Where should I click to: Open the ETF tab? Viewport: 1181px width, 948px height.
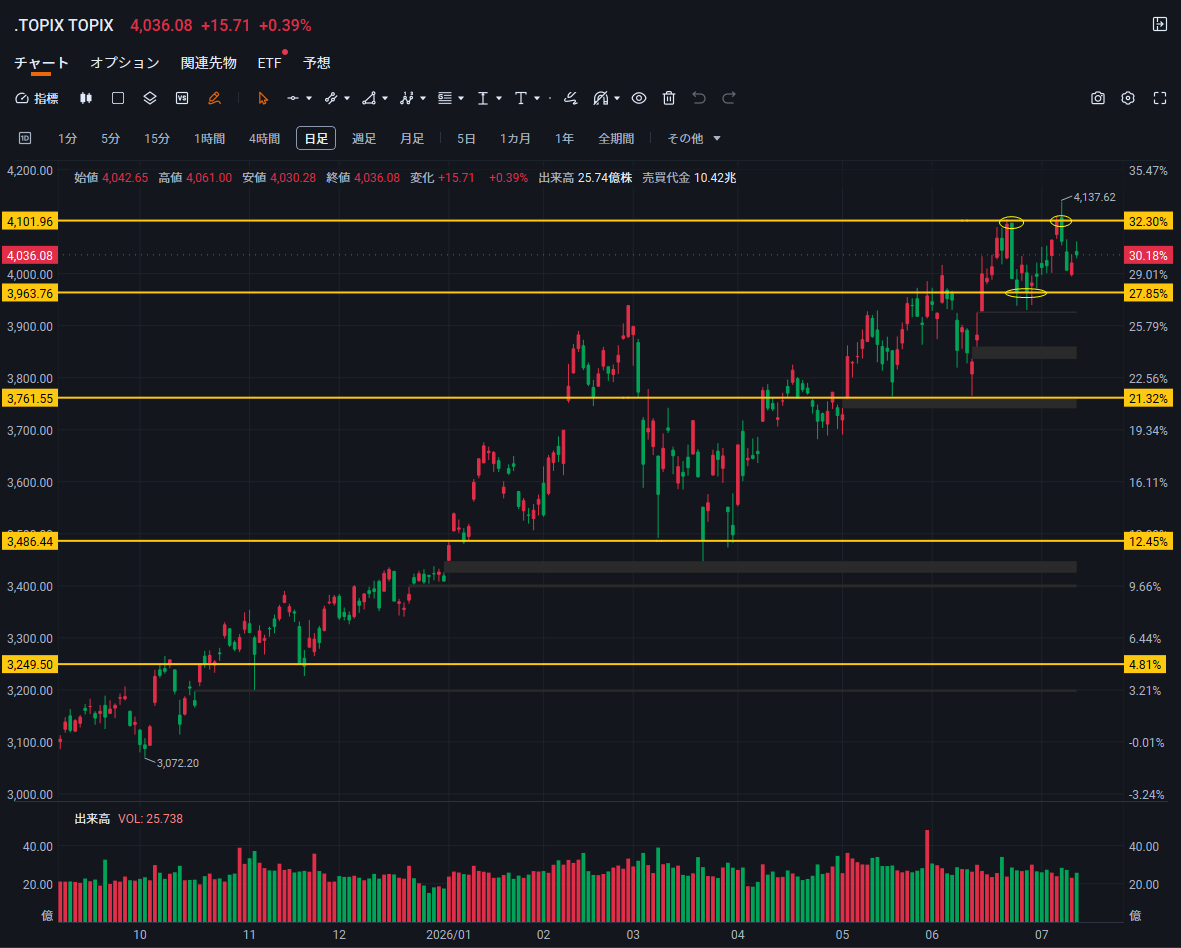tap(269, 63)
